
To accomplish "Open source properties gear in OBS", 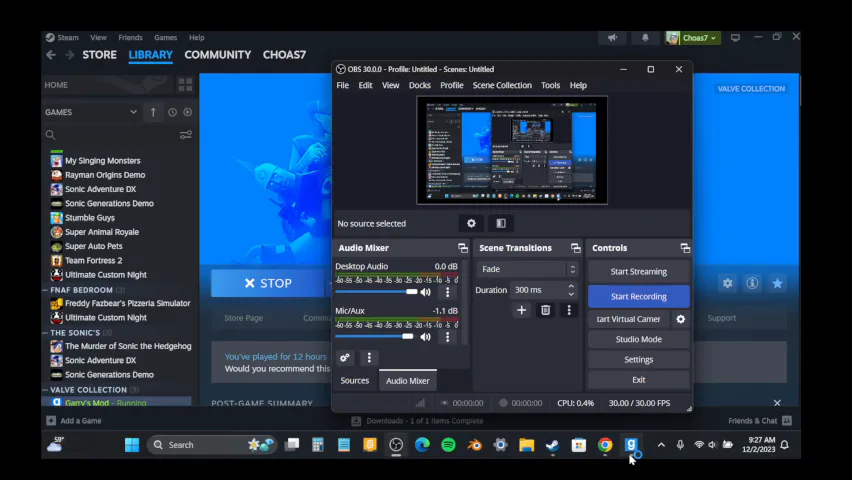I will (x=471, y=223).
